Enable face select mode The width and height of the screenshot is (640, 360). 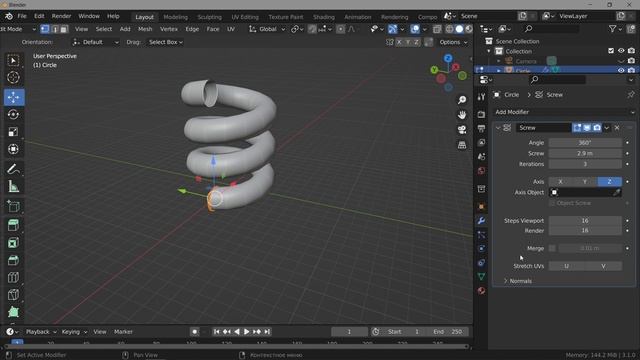(x=64, y=29)
